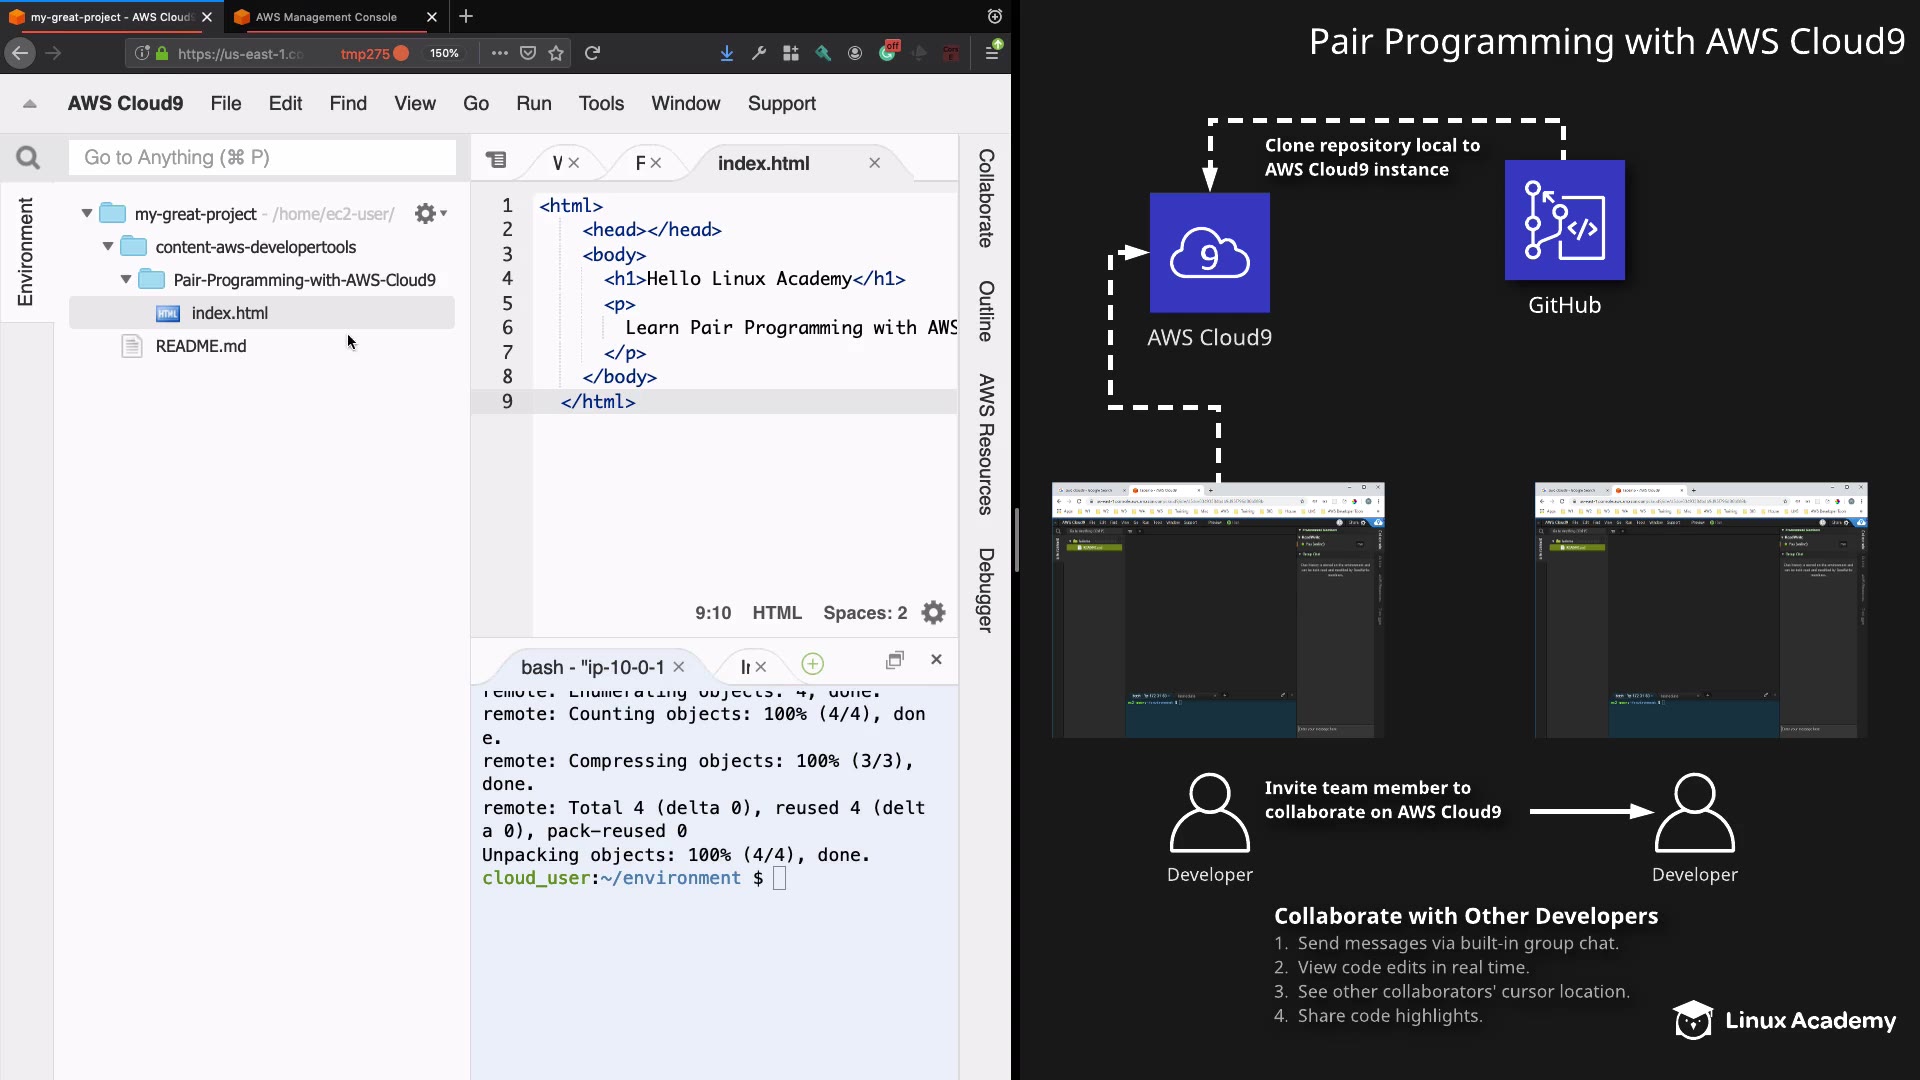Click the Go to Anything search field
The height and width of the screenshot is (1080, 1920).
[x=262, y=157]
